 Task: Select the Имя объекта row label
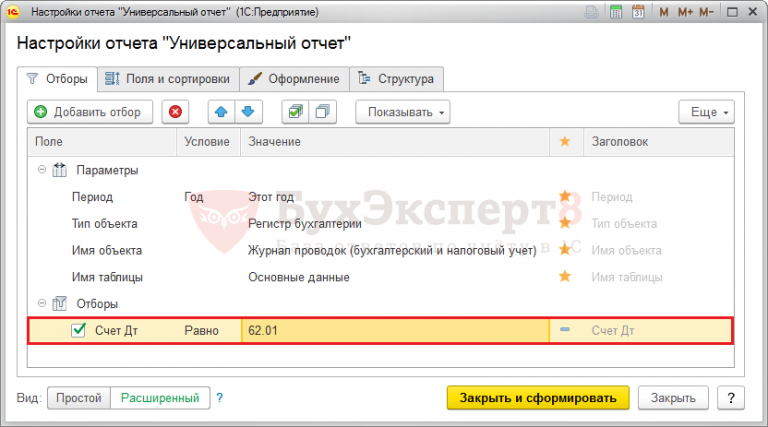[x=107, y=250]
